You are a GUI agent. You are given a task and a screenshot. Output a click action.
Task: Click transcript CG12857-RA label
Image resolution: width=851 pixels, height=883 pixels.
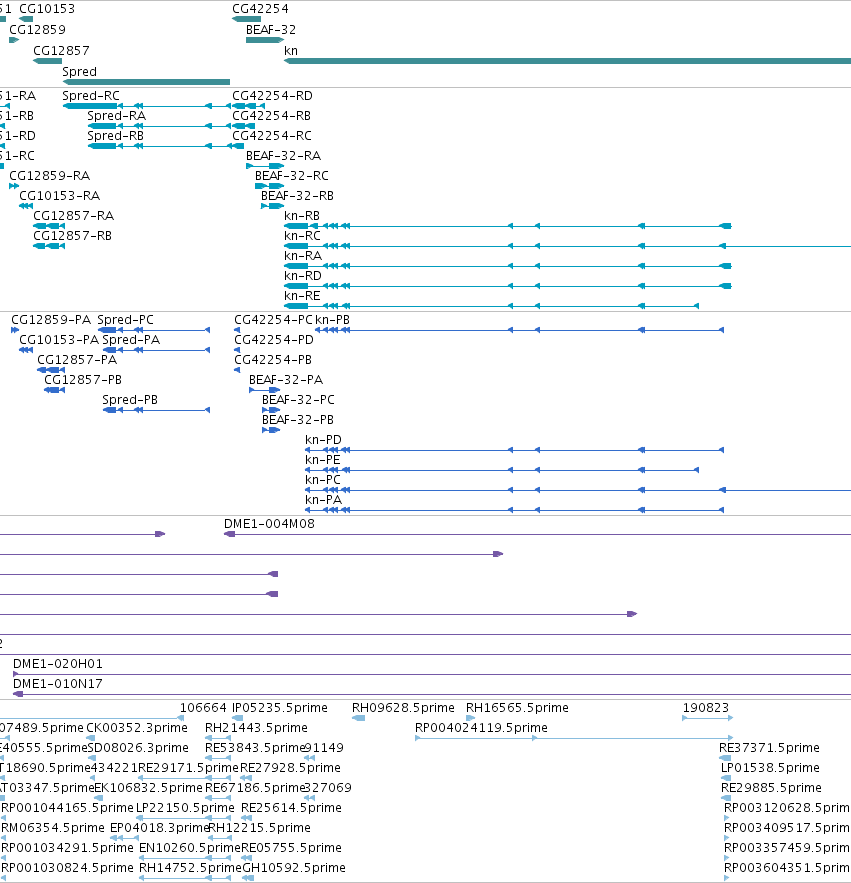74,215
